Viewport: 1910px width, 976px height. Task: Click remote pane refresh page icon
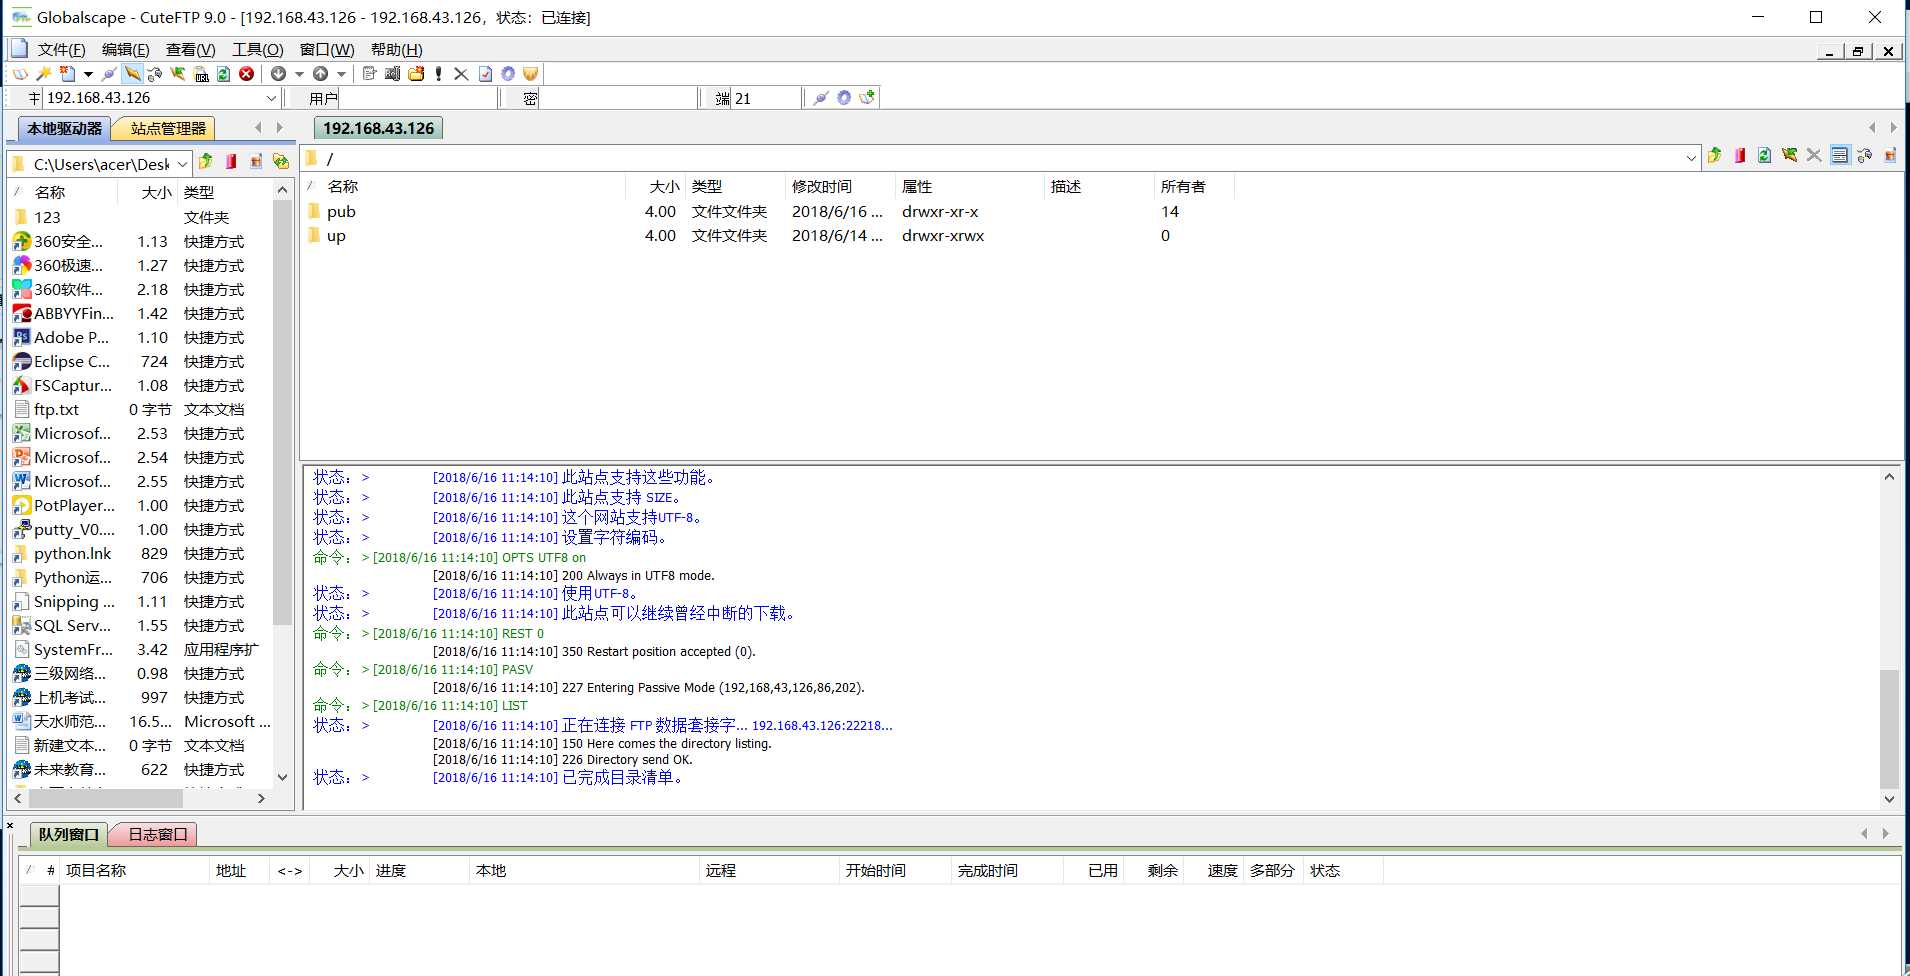(1764, 155)
